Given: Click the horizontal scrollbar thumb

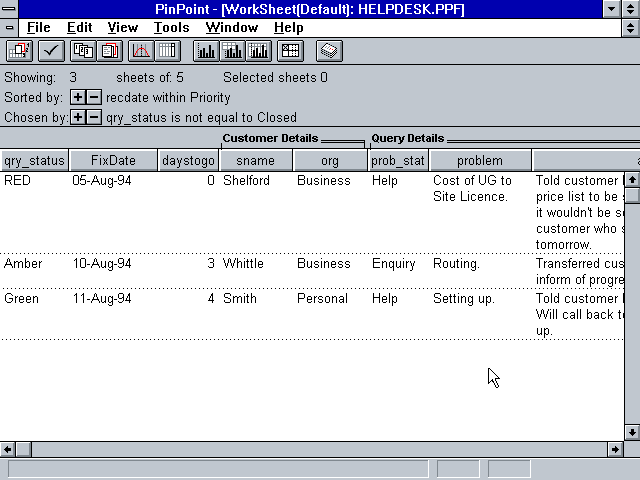Looking at the screenshot, I should tap(23, 449).
